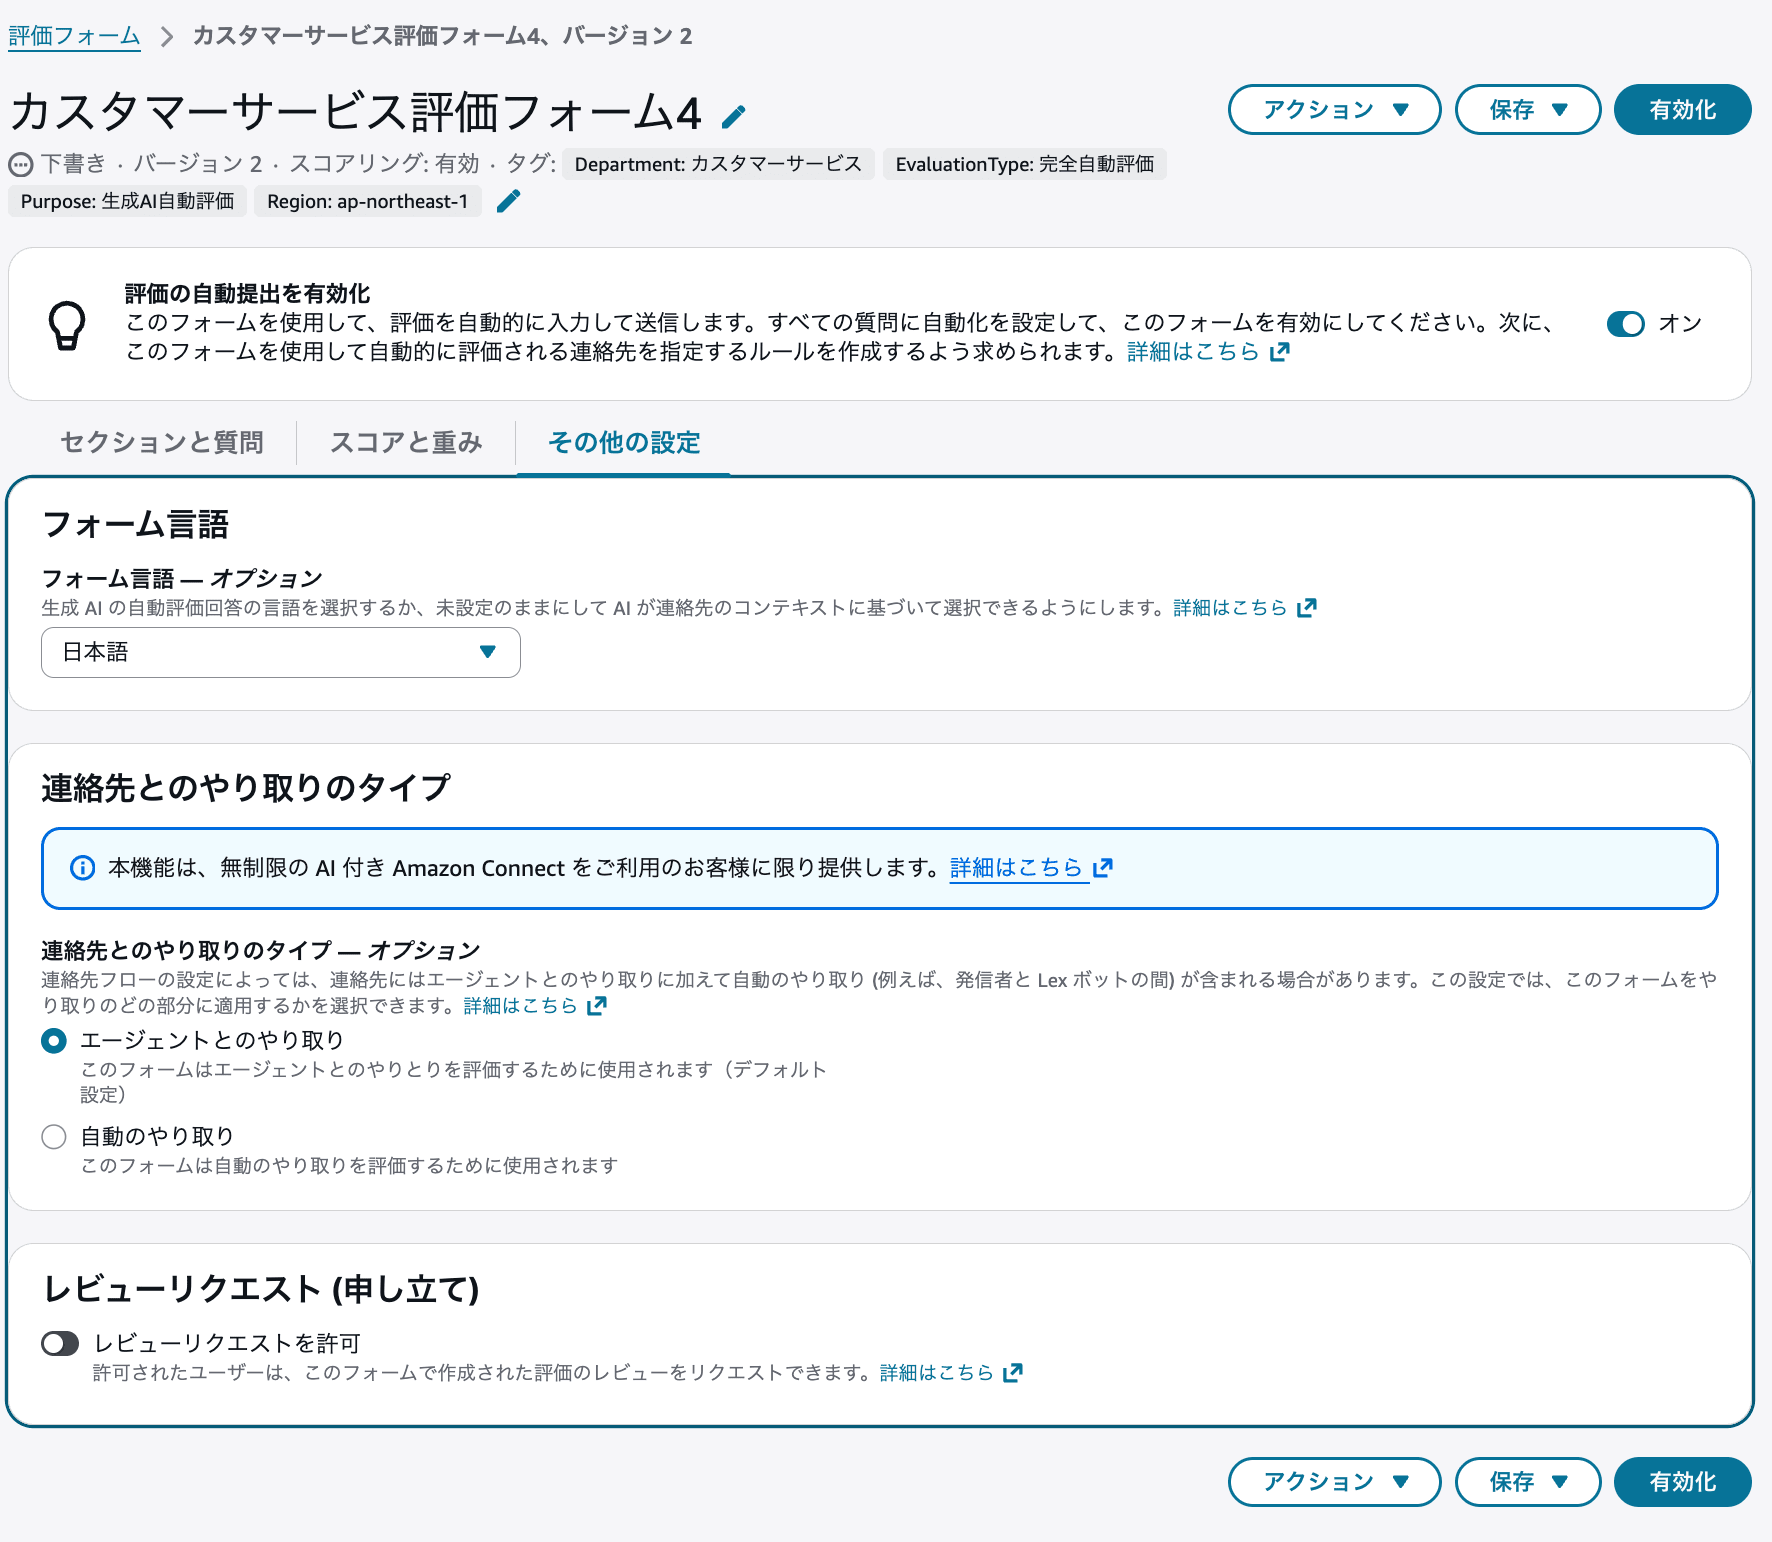Click the pencil icon next to the Region tag
Screen dimensions: 1772x1542
click(x=509, y=201)
